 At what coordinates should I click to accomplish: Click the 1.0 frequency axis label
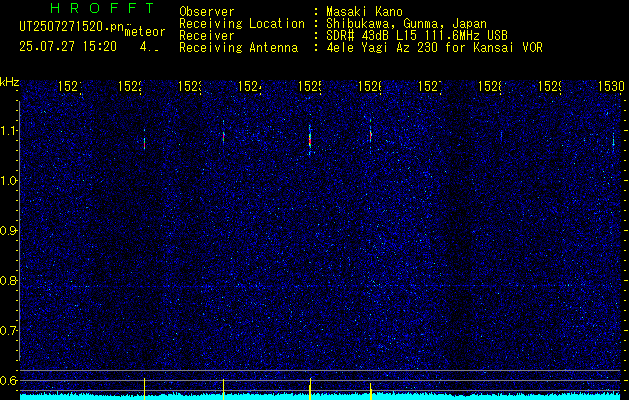tap(8, 181)
